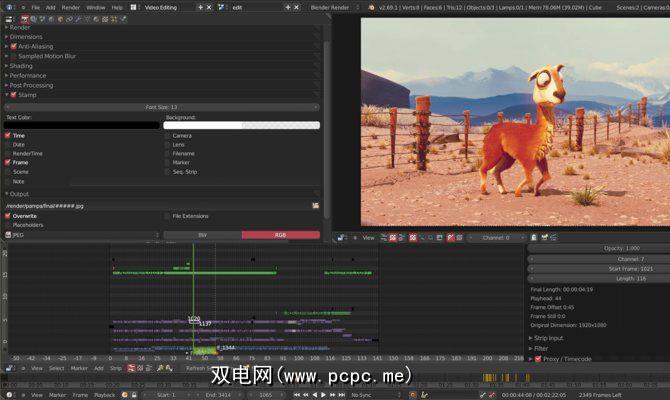The width and height of the screenshot is (670, 400).
Task: Disable the Anti-Aliasing checkbox
Action: (x=13, y=46)
